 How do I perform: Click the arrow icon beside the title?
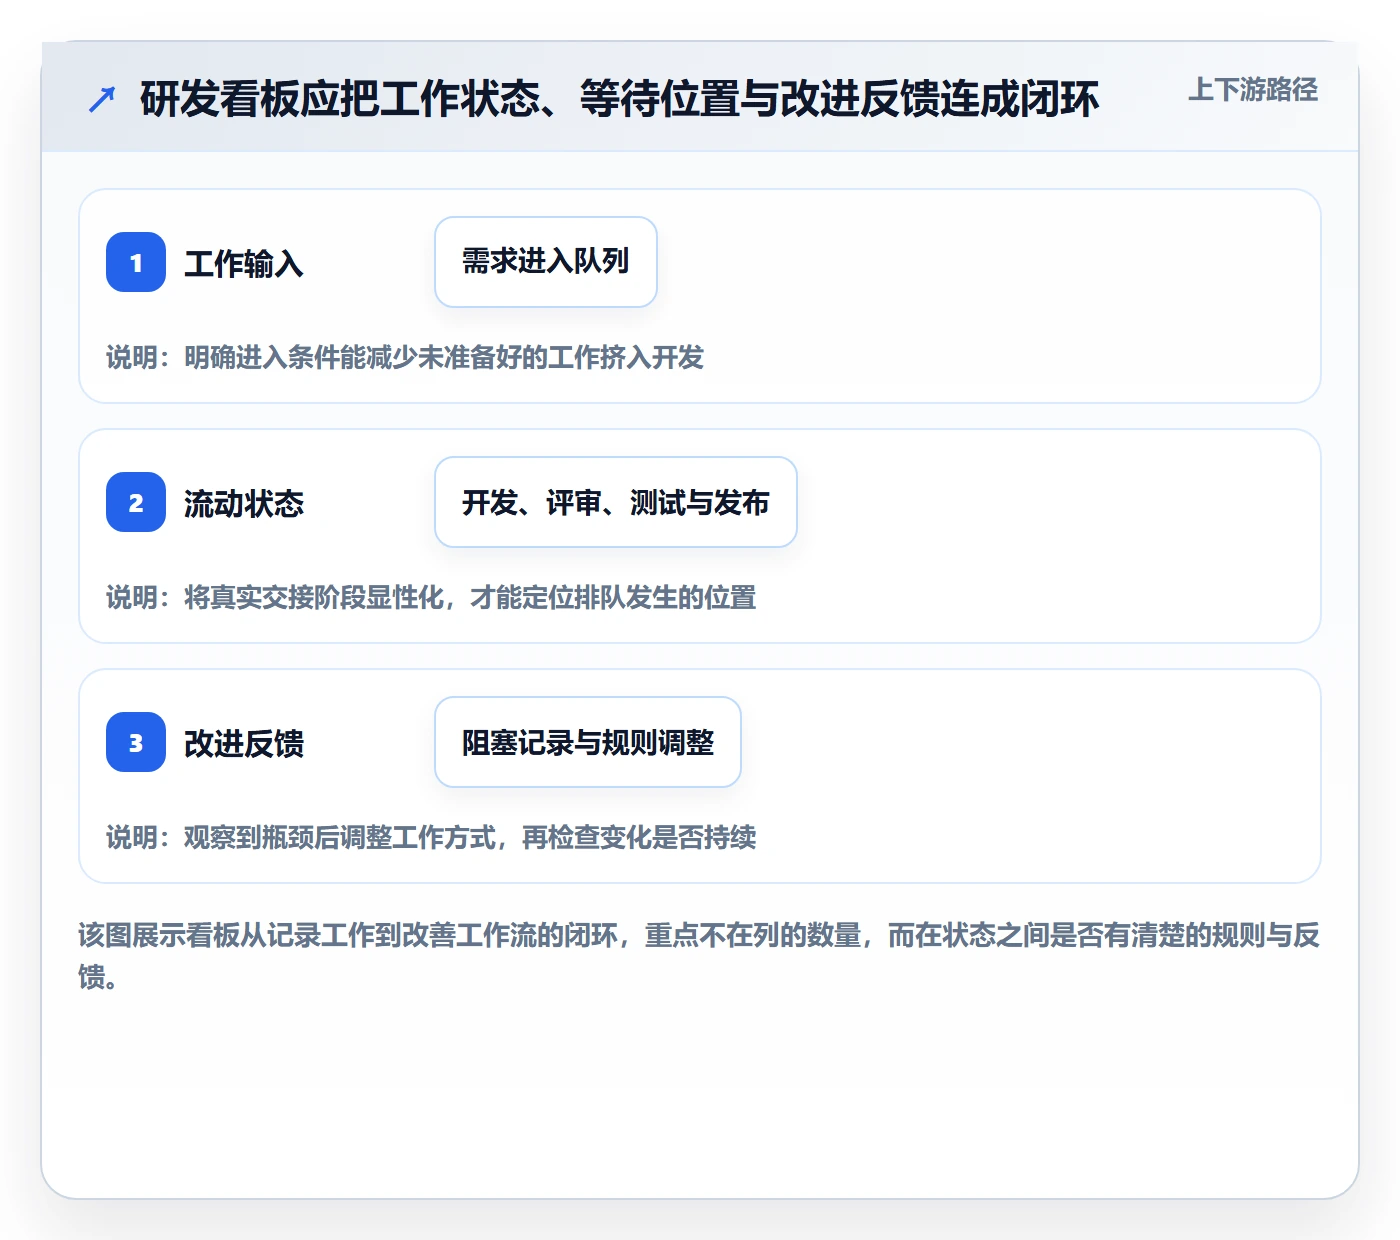(102, 99)
